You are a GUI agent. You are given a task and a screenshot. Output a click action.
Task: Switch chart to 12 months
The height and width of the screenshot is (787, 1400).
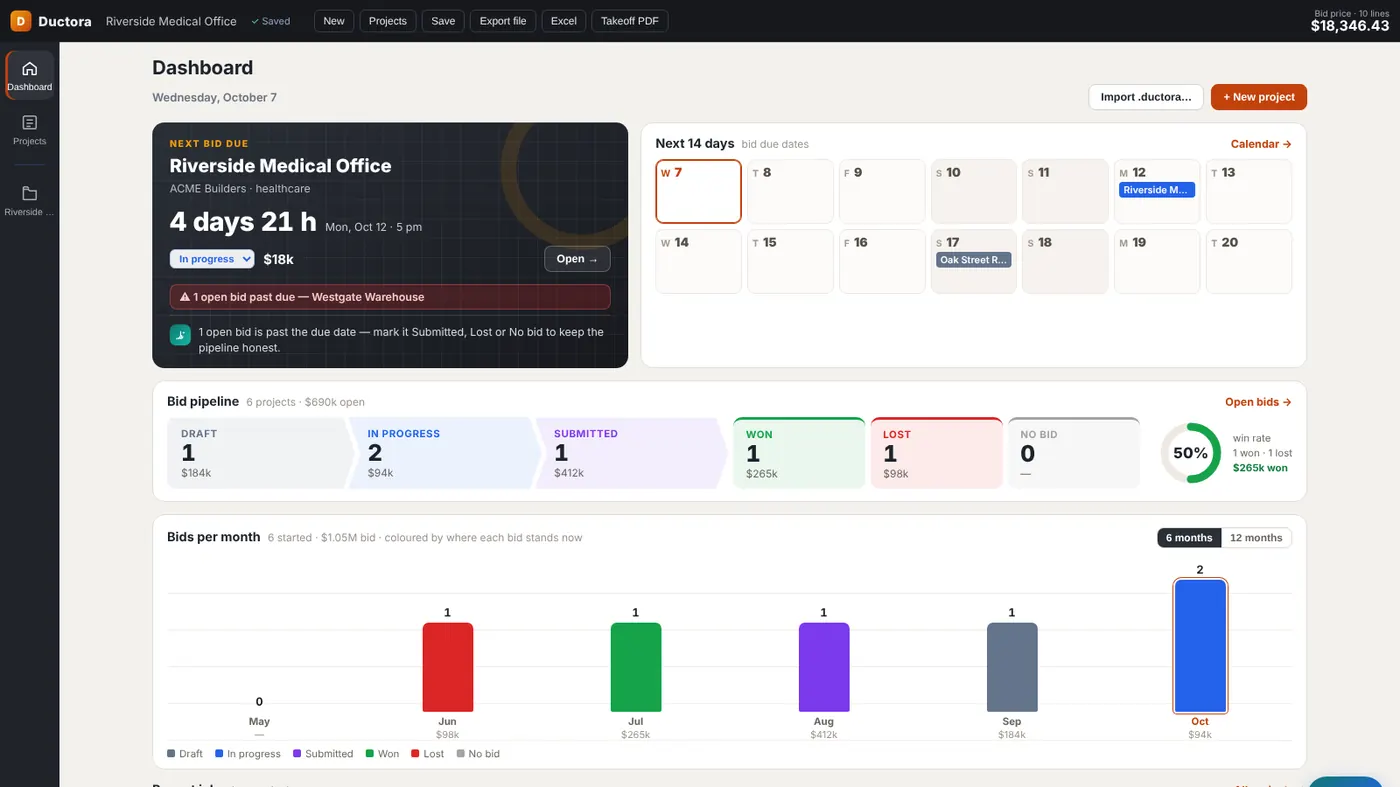(x=1256, y=538)
